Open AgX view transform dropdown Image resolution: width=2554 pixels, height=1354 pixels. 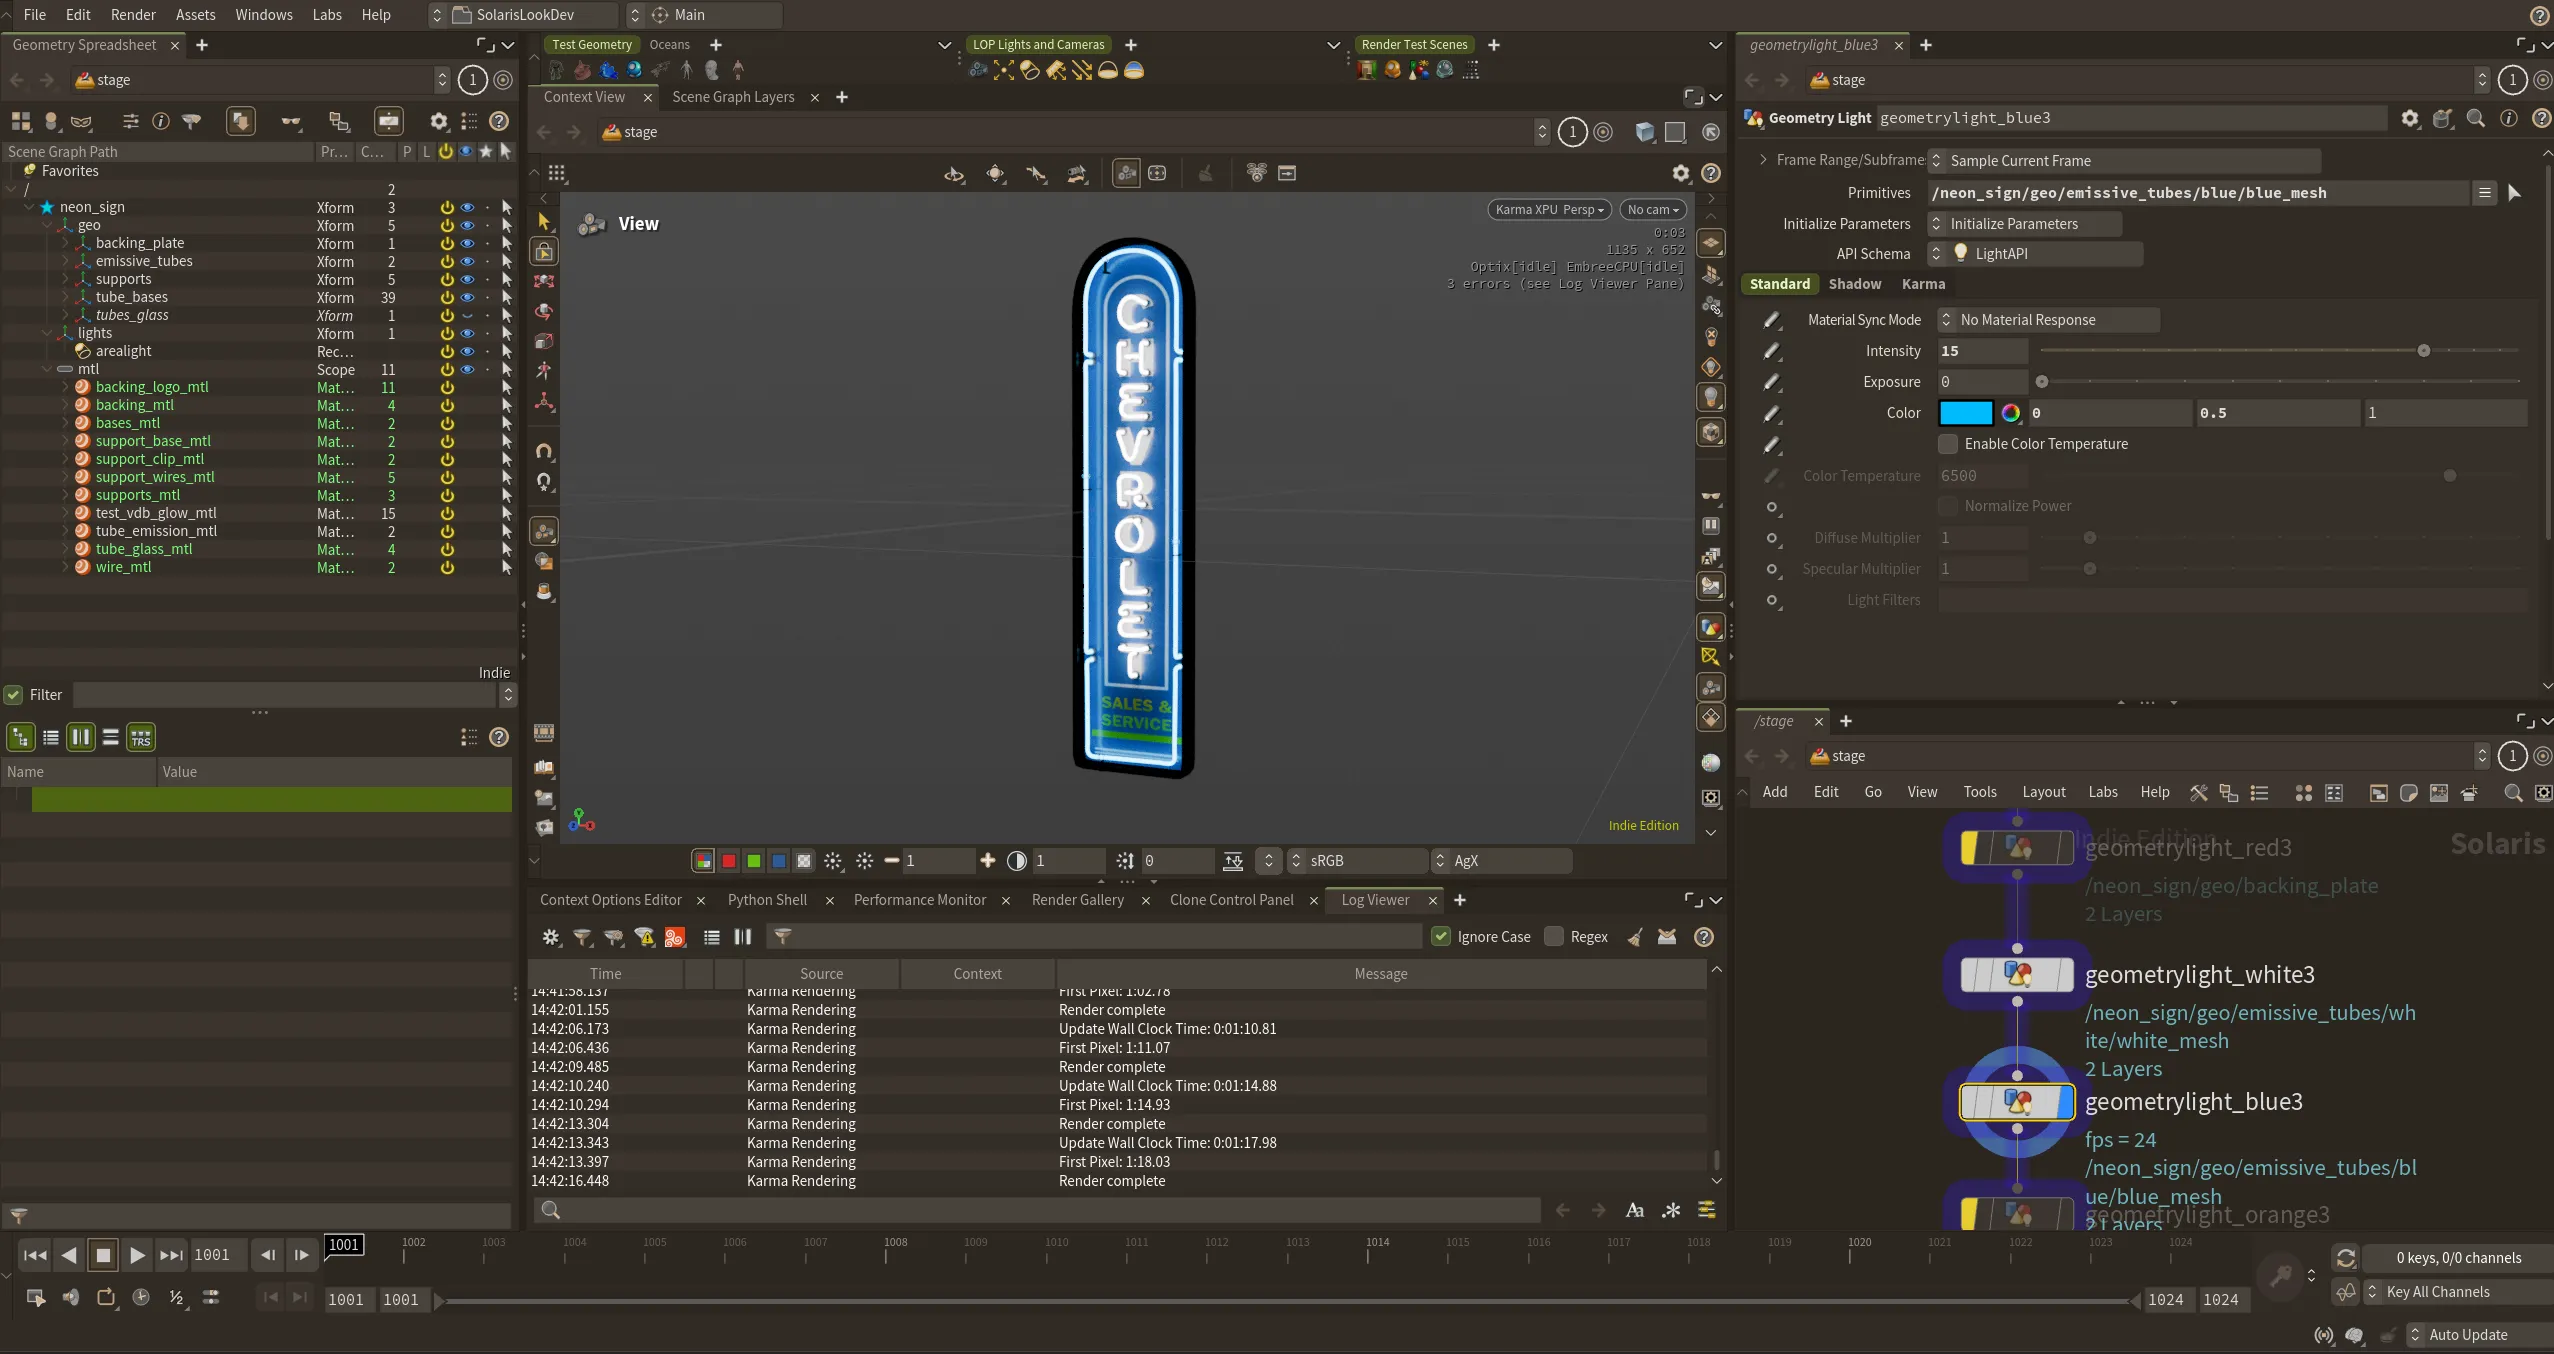(x=1501, y=861)
